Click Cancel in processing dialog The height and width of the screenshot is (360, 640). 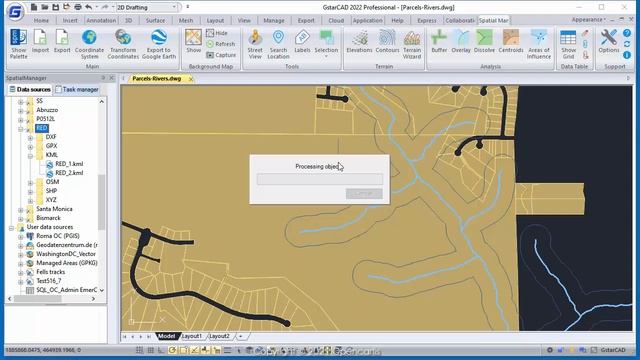(364, 193)
